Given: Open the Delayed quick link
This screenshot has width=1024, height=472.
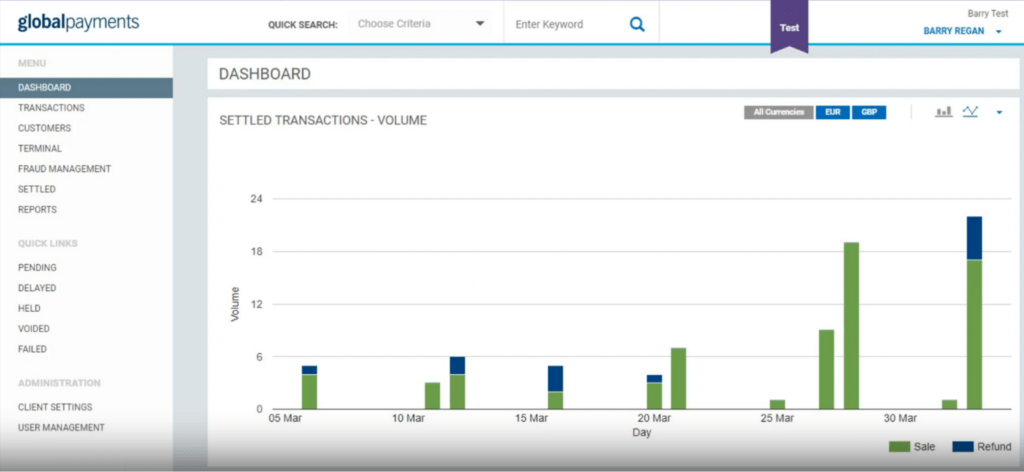Looking at the screenshot, I should (37, 288).
